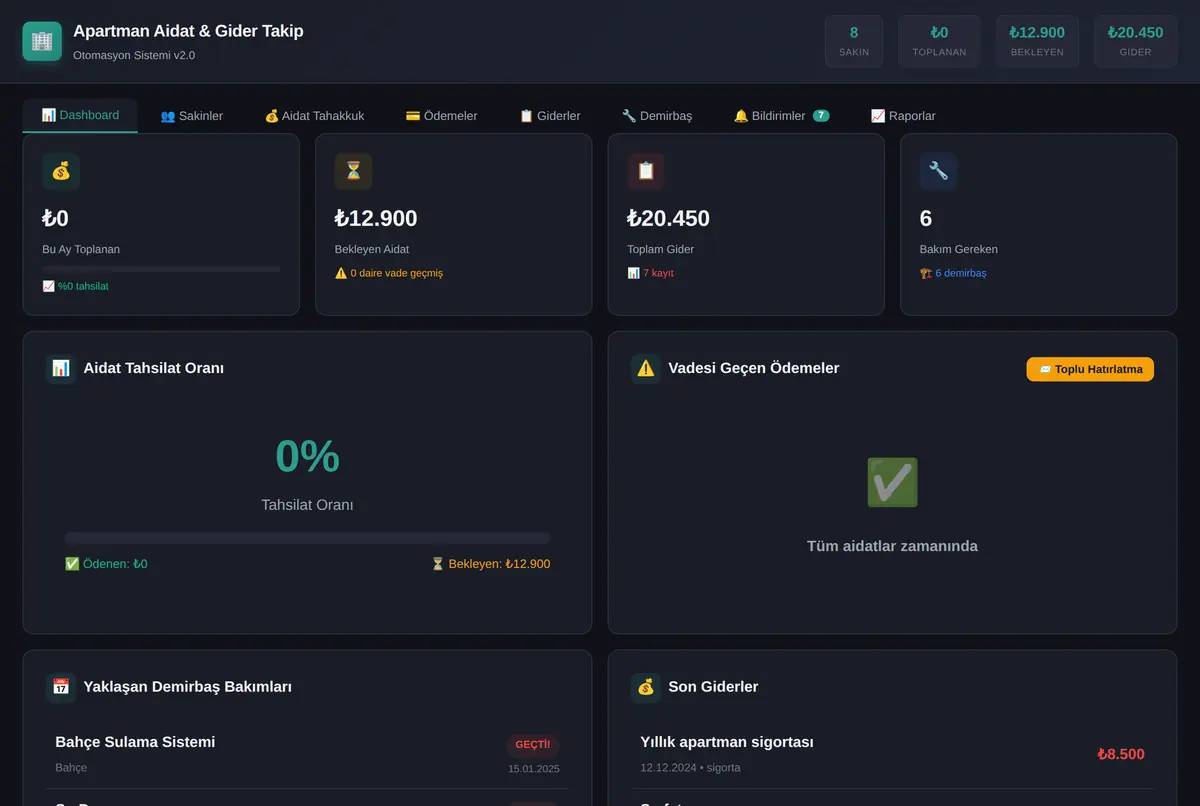
Task: Click "Ödenen: ₺0" text
Action: point(106,564)
